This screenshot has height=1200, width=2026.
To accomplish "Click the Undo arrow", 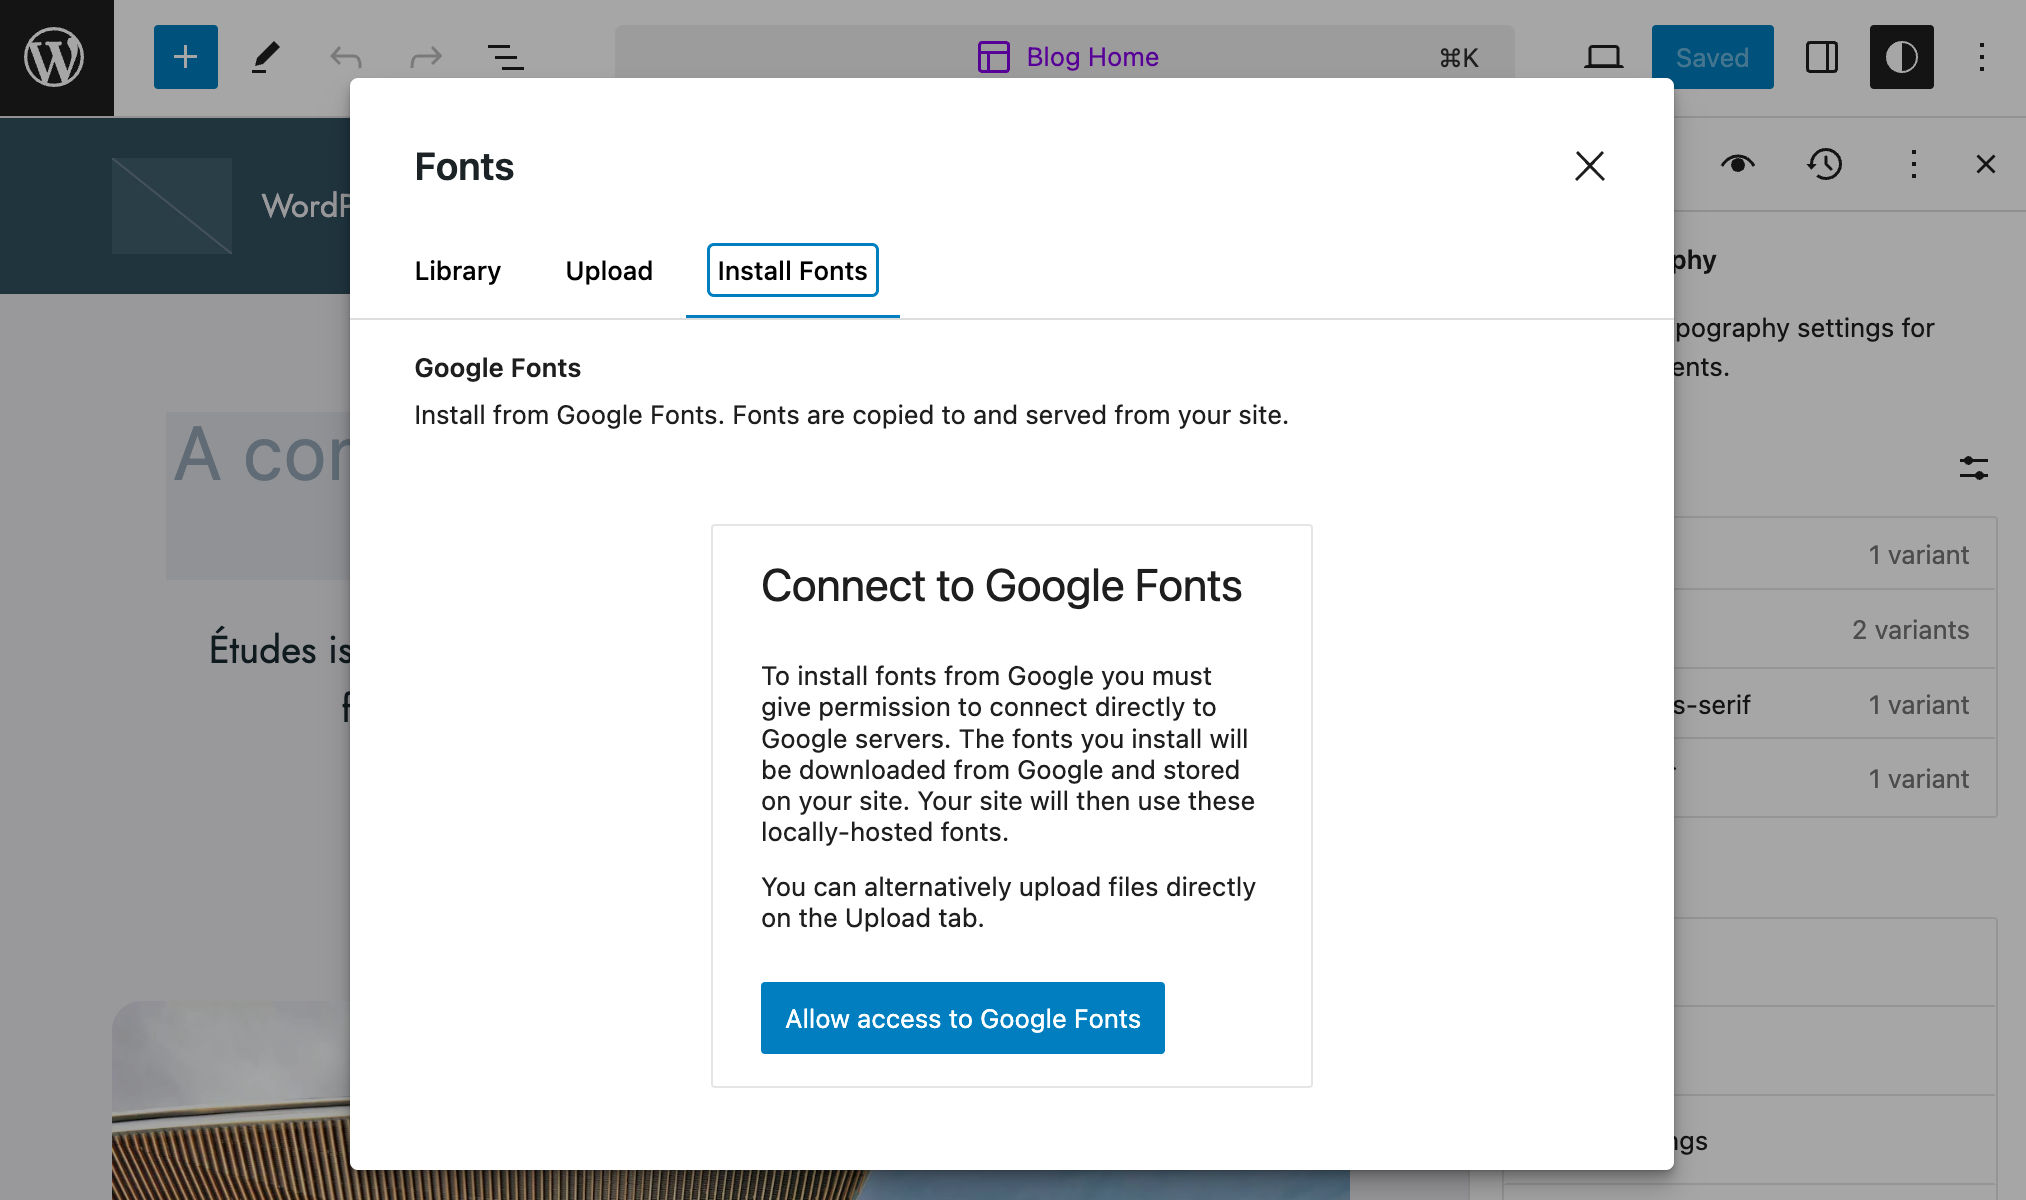I will pos(343,57).
